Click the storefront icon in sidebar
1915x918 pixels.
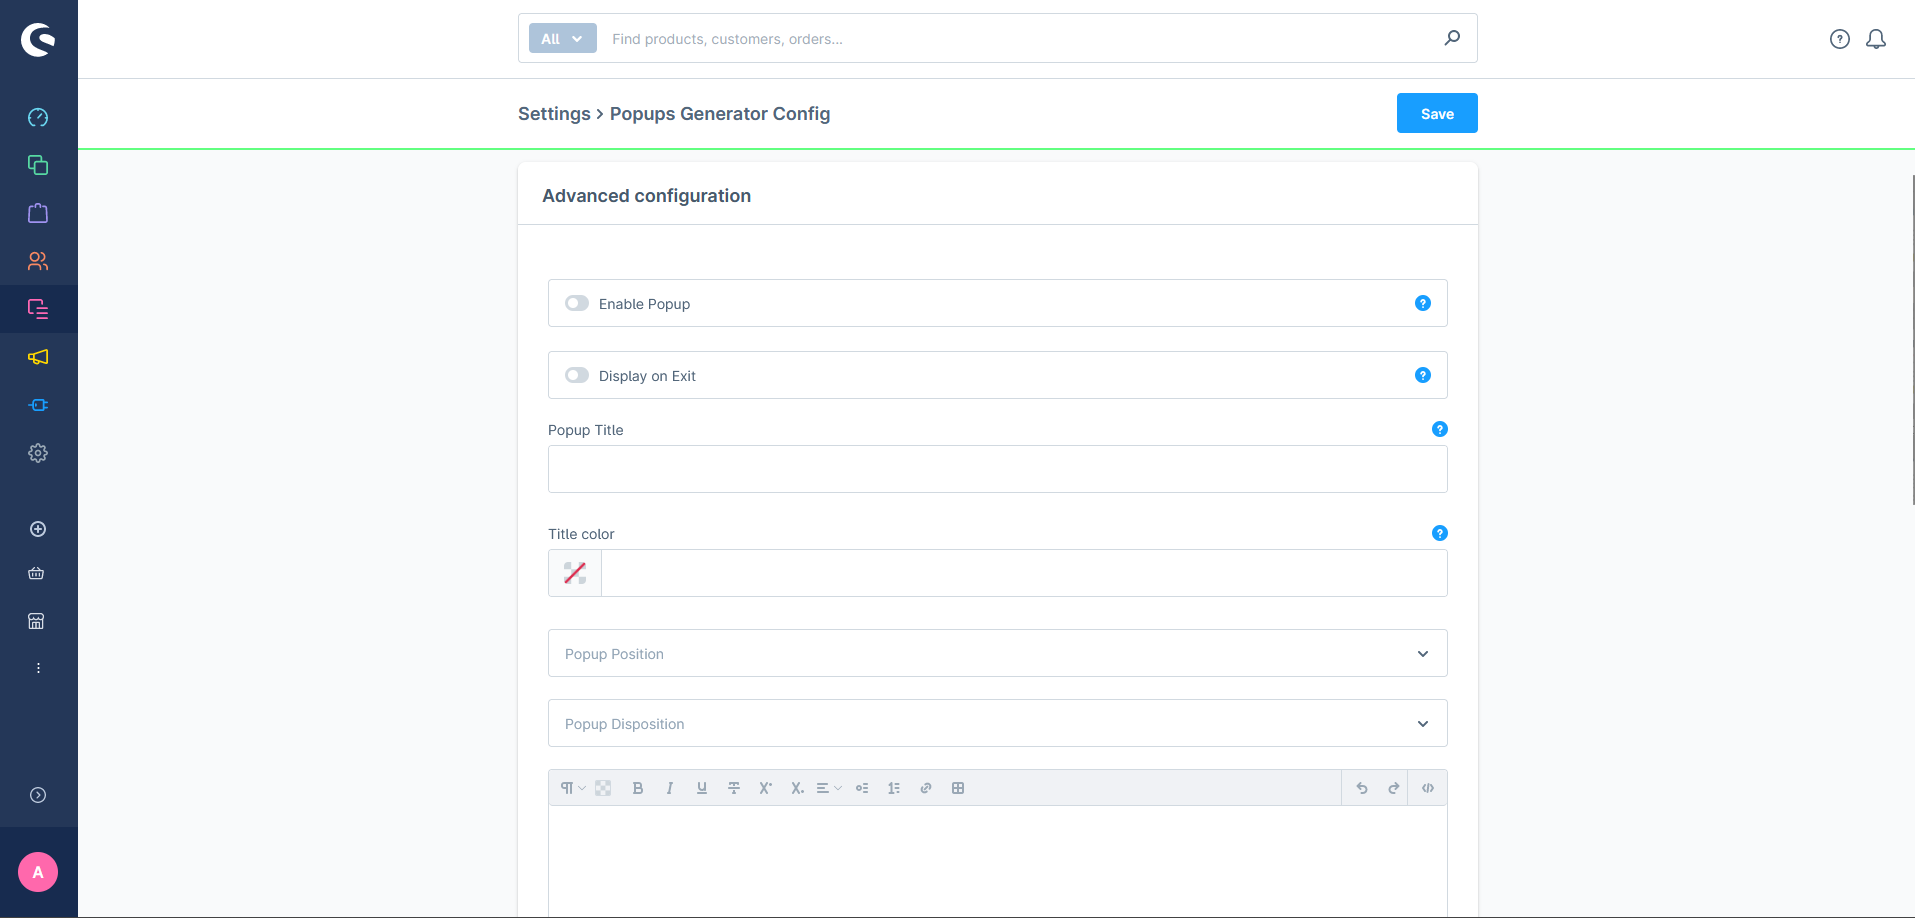pos(37,621)
